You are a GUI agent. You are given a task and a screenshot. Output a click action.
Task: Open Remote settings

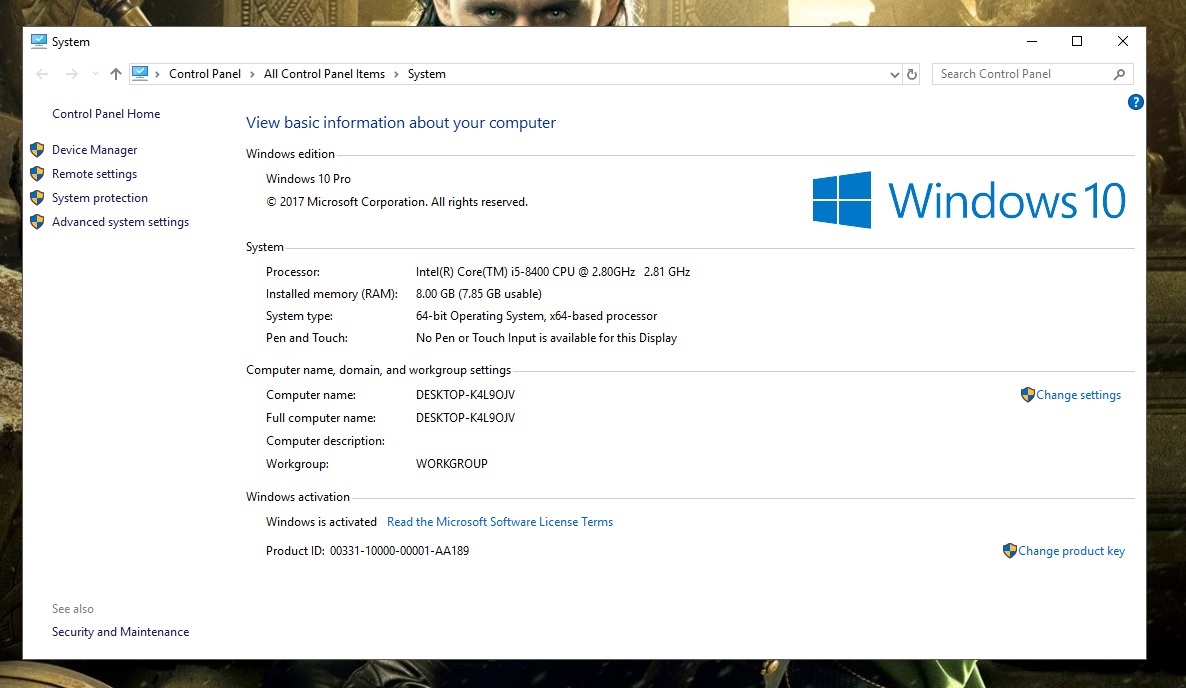pyautogui.click(x=95, y=174)
